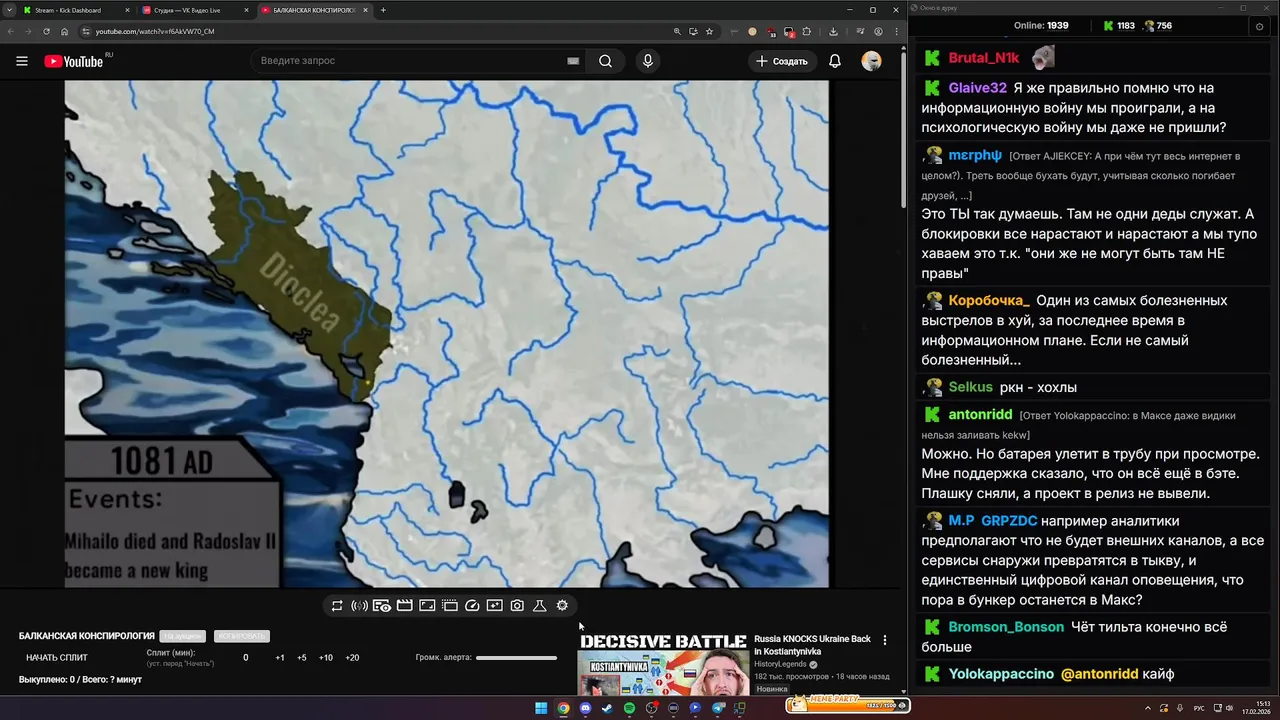1280x720 pixels.
Task: Show hidden system tray icons chevron
Action: click(x=1148, y=708)
